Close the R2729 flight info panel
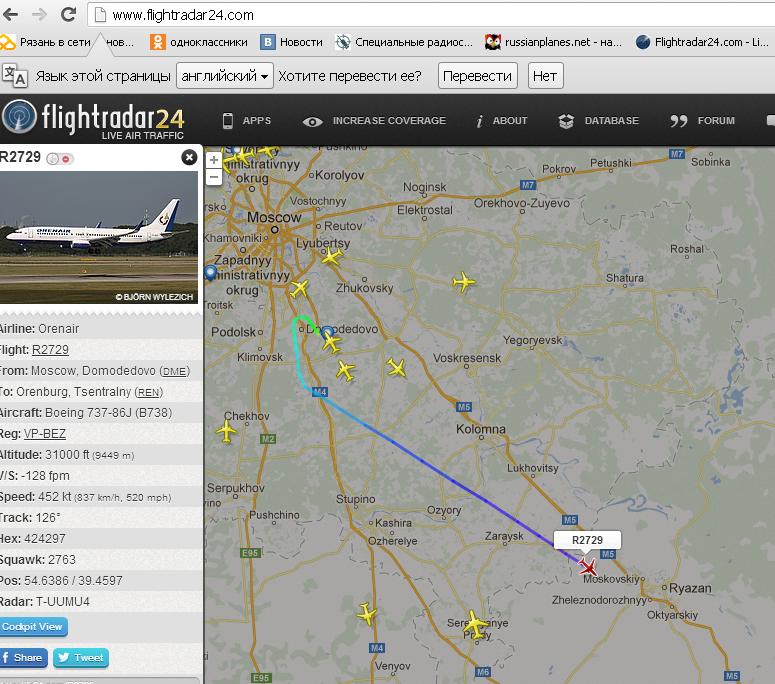The height and width of the screenshot is (684, 775). point(189,157)
